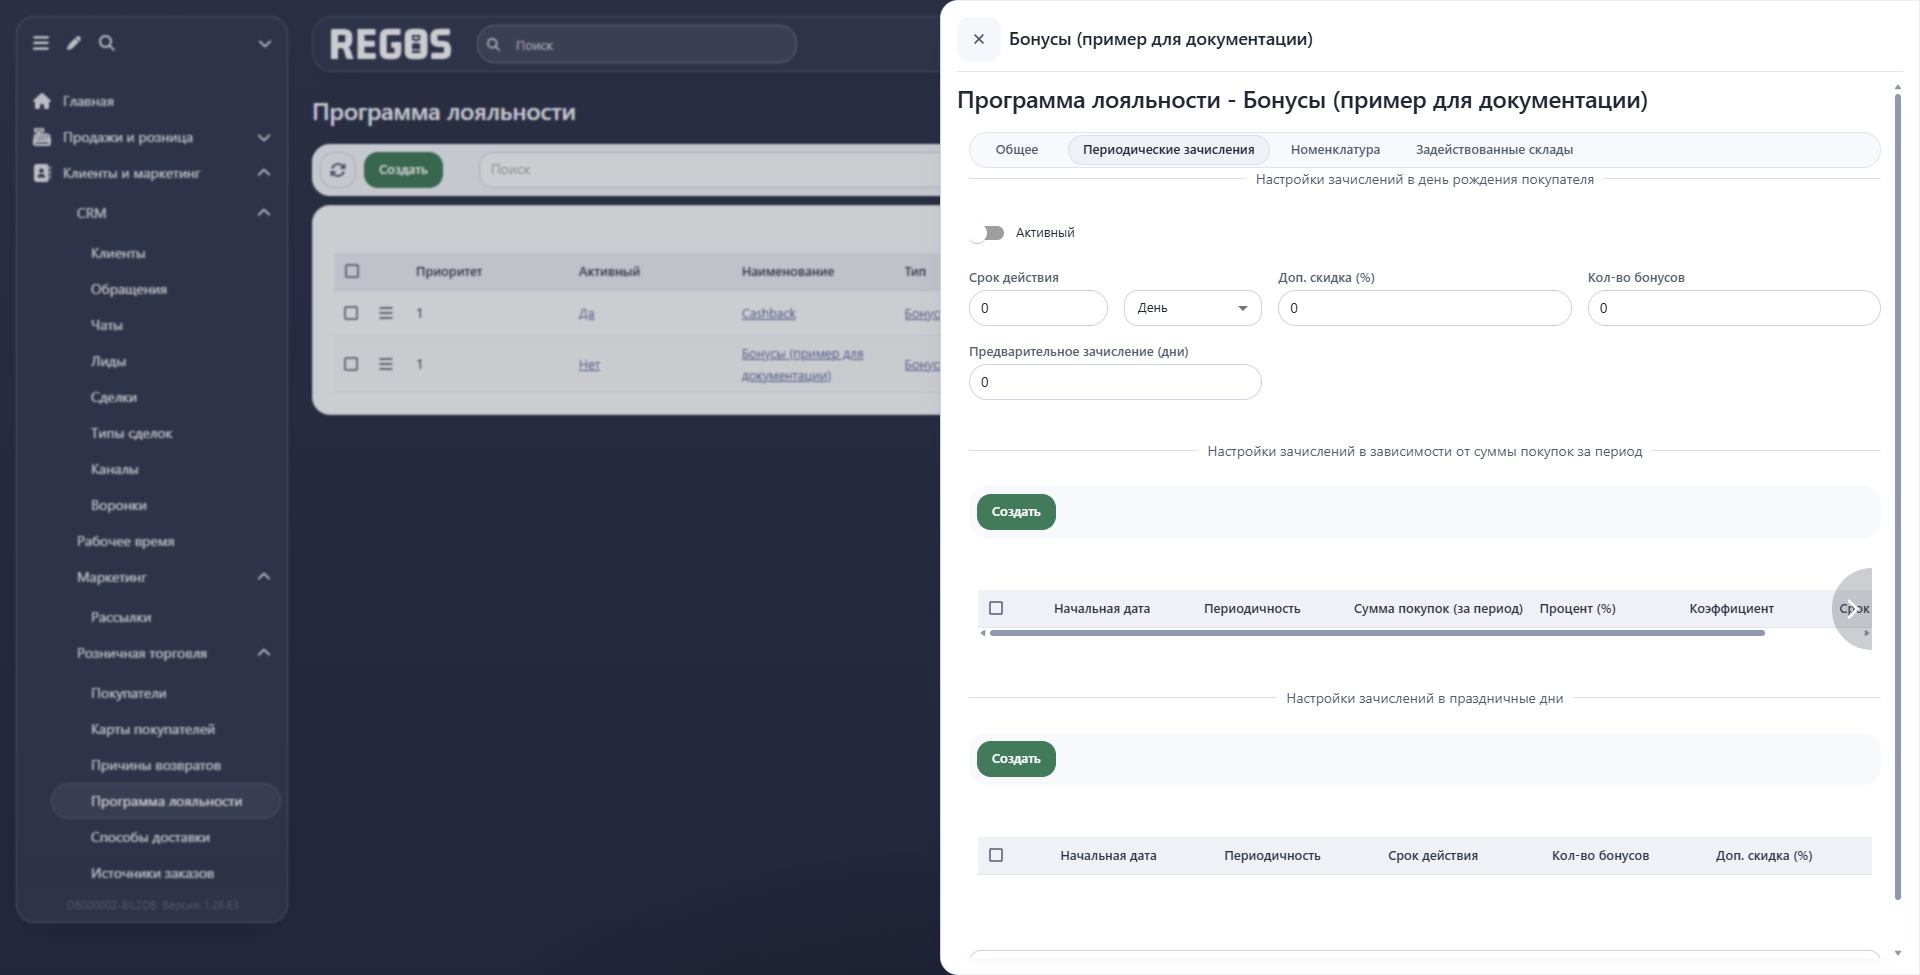Viewport: 1920px width, 975px height.
Task: Click the Доп. скидка (%) field
Action: pyautogui.click(x=1424, y=308)
